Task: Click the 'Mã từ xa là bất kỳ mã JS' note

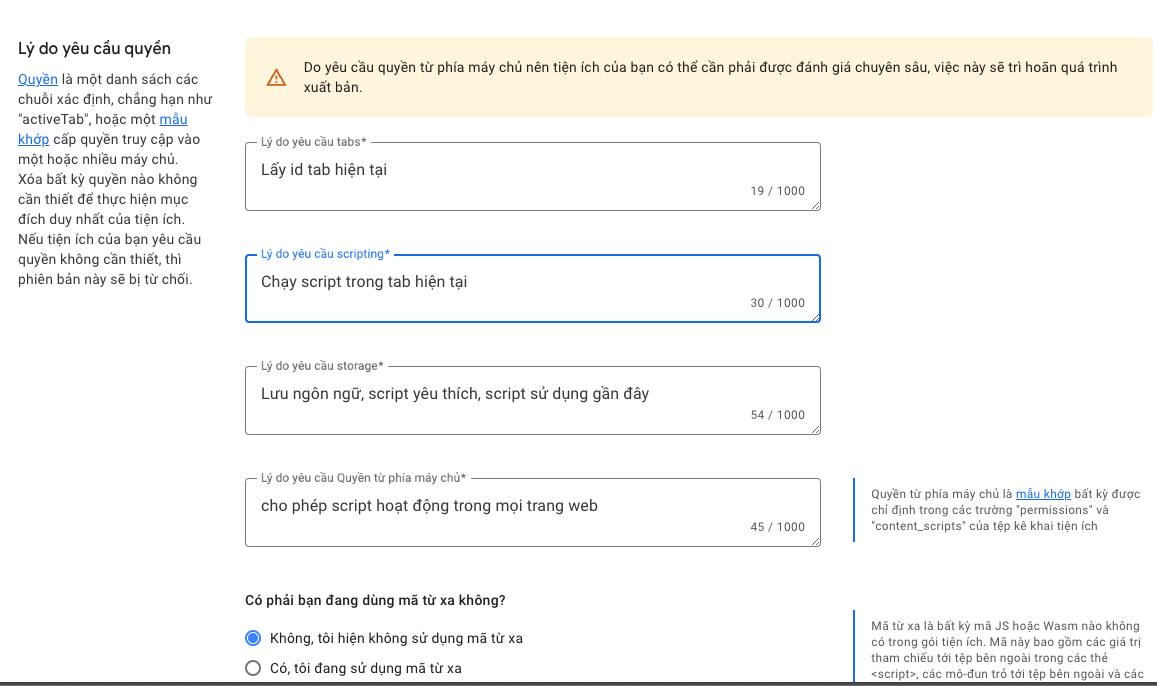Action: pyautogui.click(x=1006, y=650)
